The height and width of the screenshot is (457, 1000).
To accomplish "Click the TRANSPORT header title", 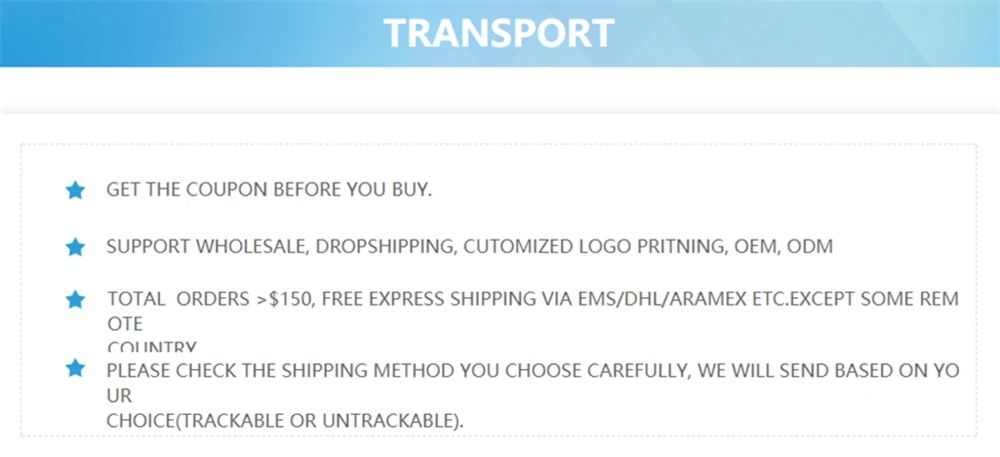I will [499, 34].
